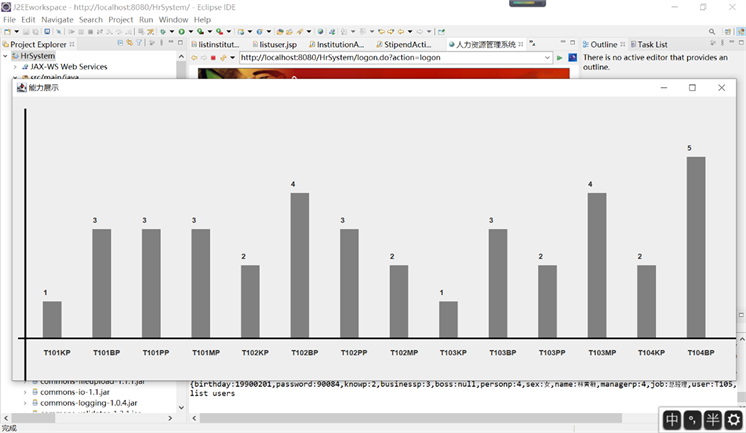
Task: Select the 人力资源管理系统 browser tab
Action: pyautogui.click(x=485, y=44)
